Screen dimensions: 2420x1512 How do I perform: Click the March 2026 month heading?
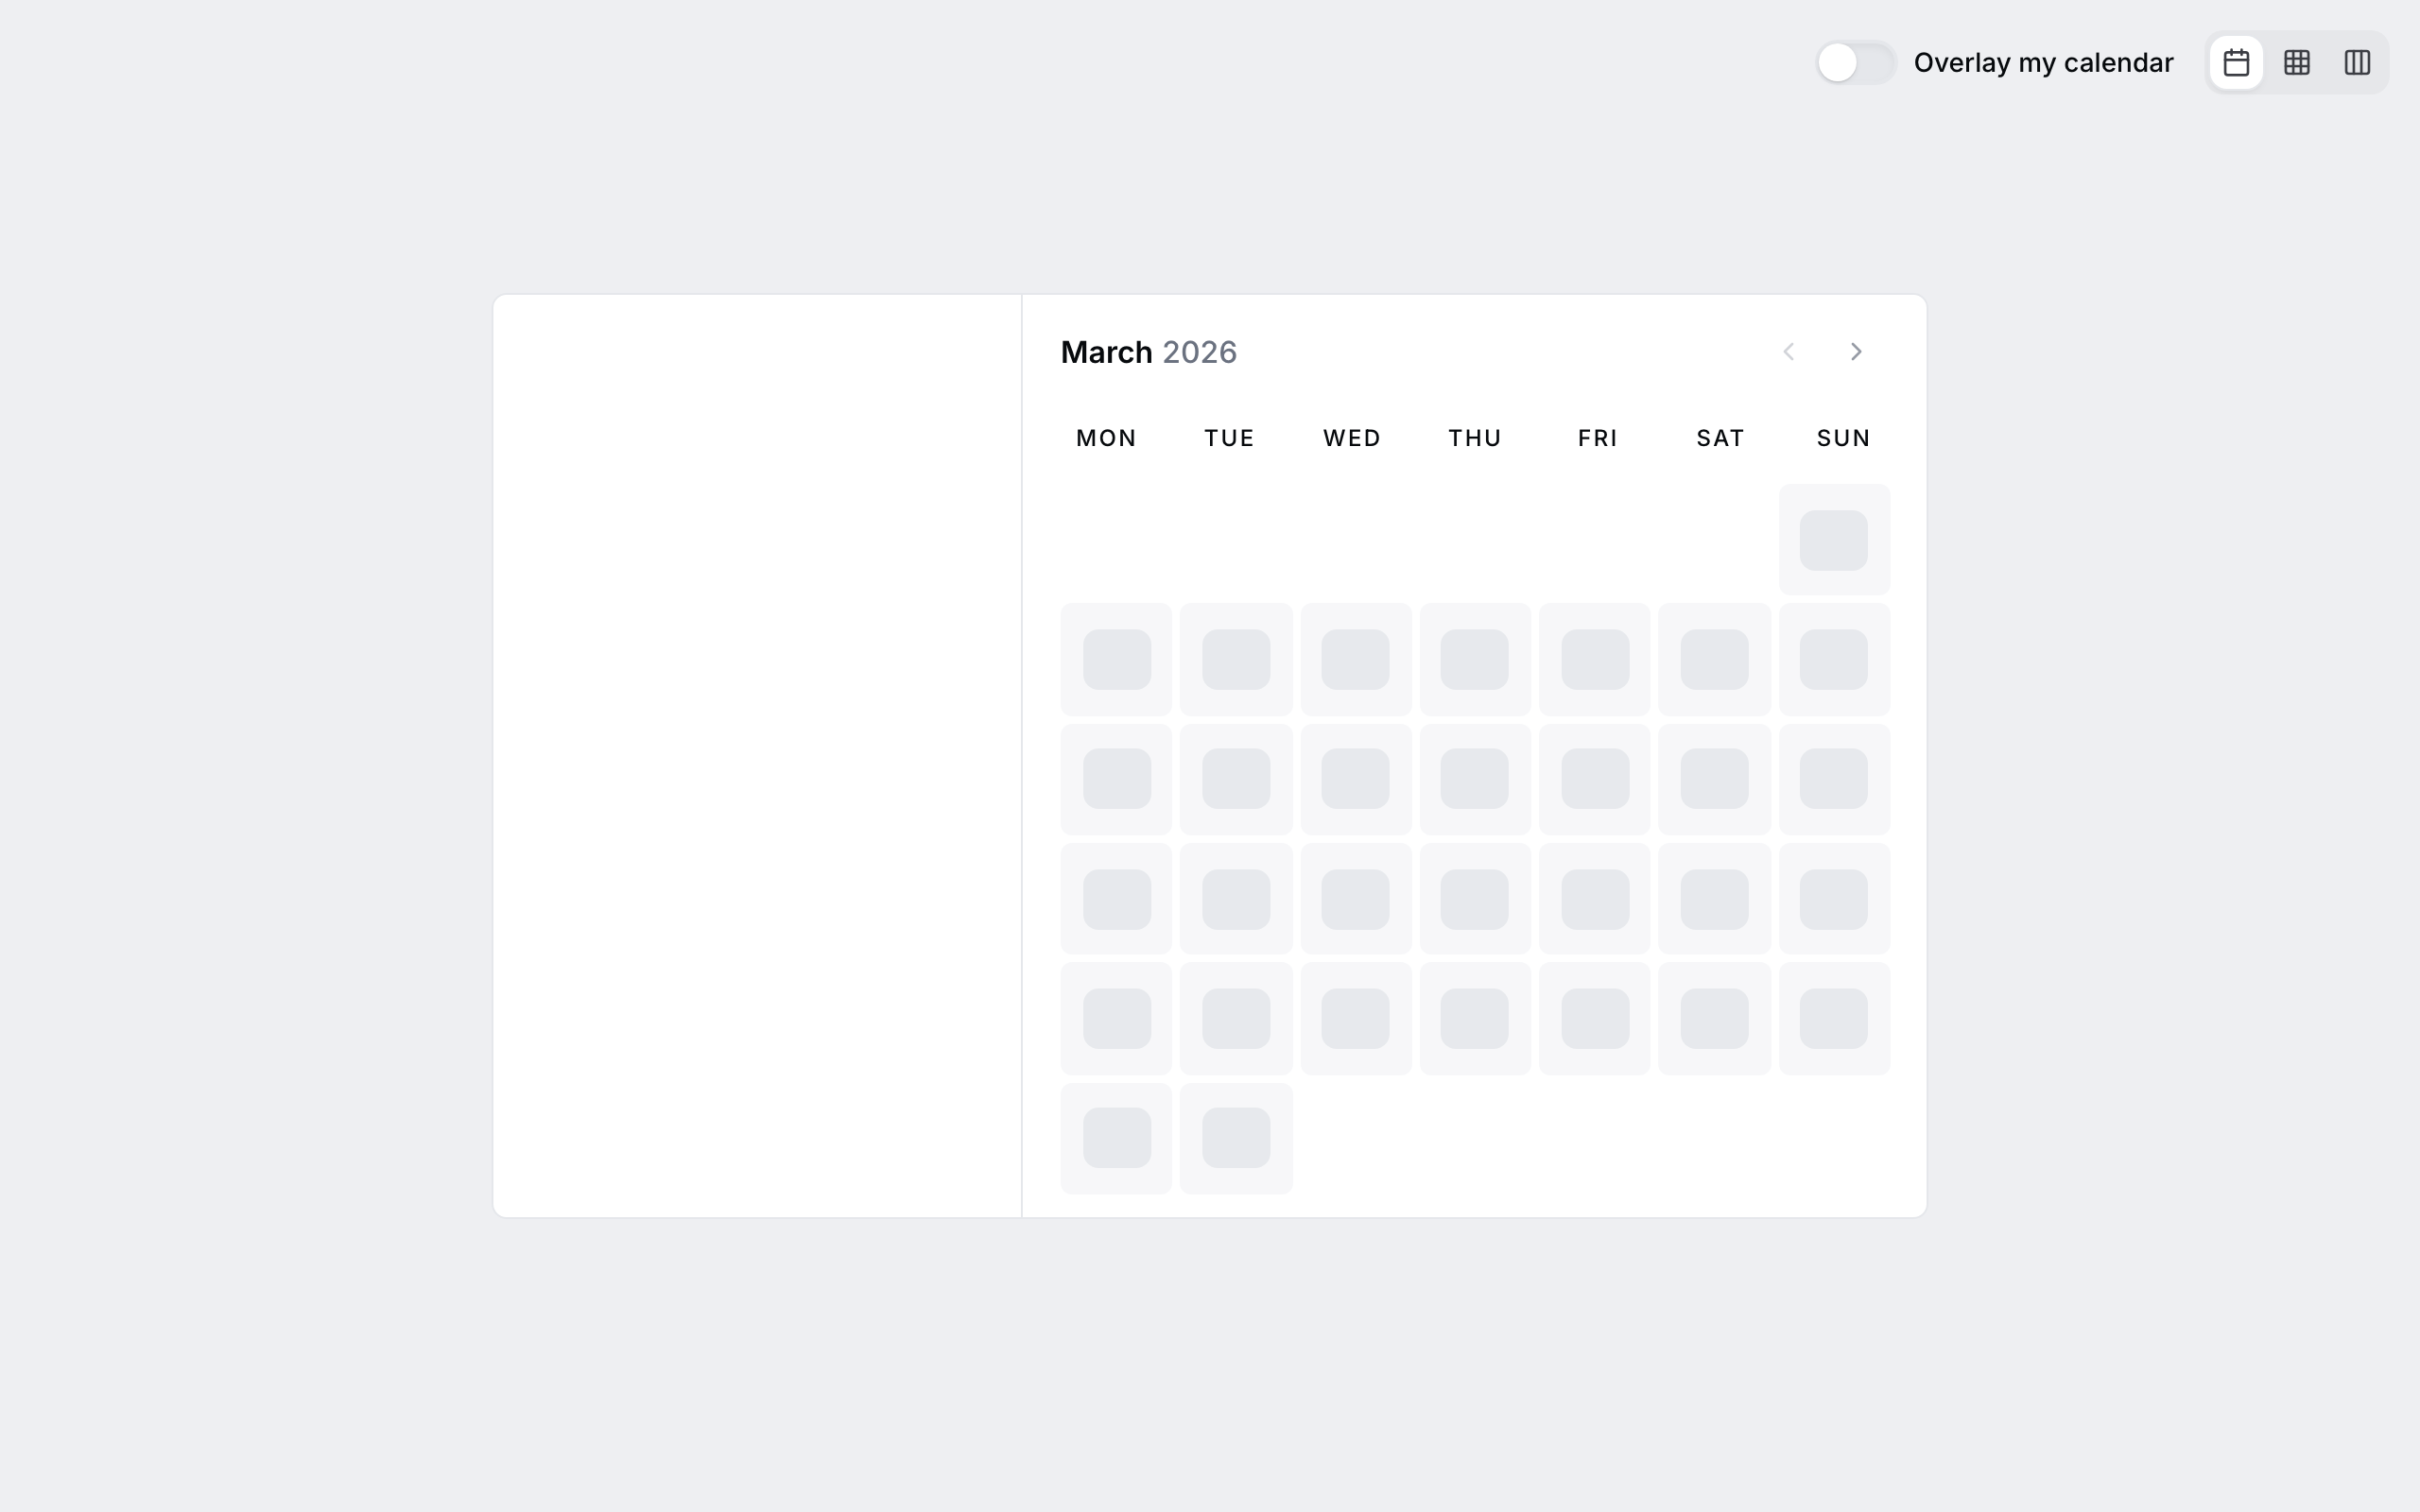pyautogui.click(x=1148, y=352)
